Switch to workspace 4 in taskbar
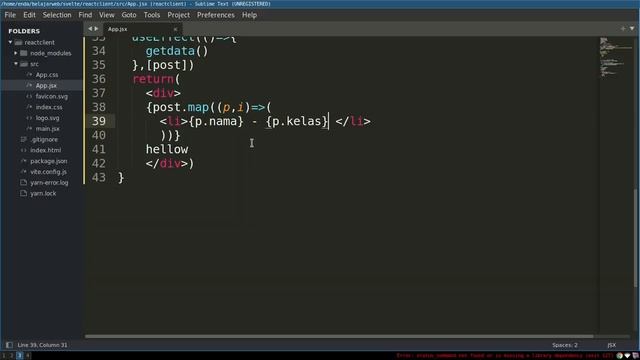This screenshot has height=360, width=640. click(28, 356)
